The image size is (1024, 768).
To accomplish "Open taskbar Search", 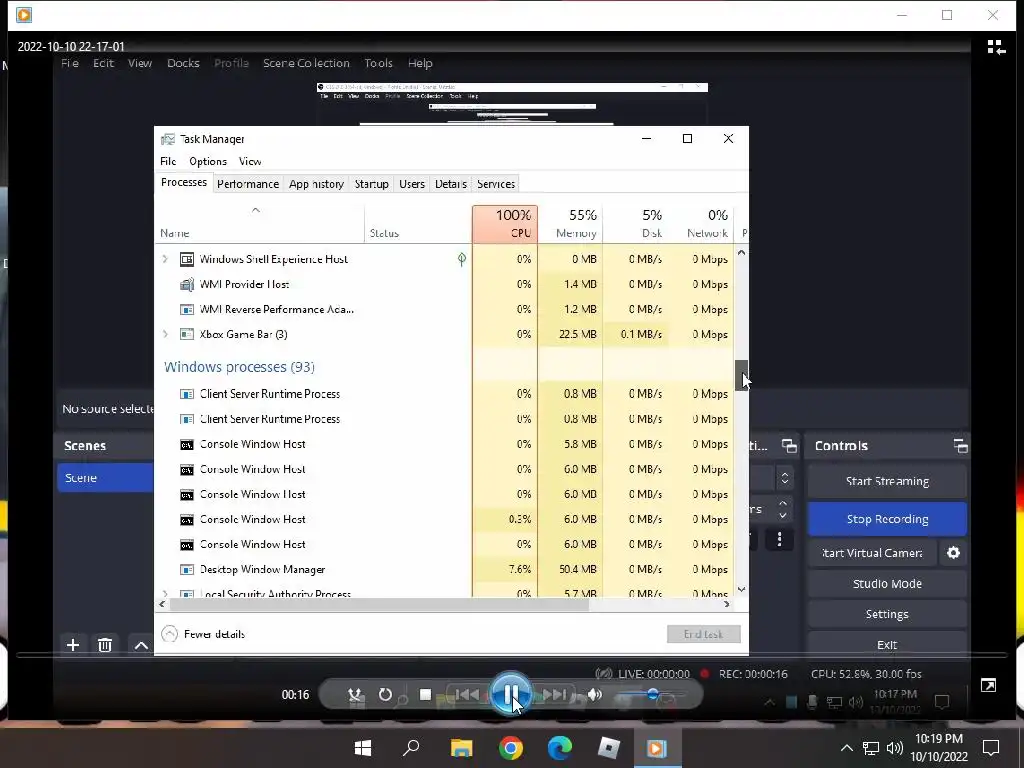I will tap(411, 747).
